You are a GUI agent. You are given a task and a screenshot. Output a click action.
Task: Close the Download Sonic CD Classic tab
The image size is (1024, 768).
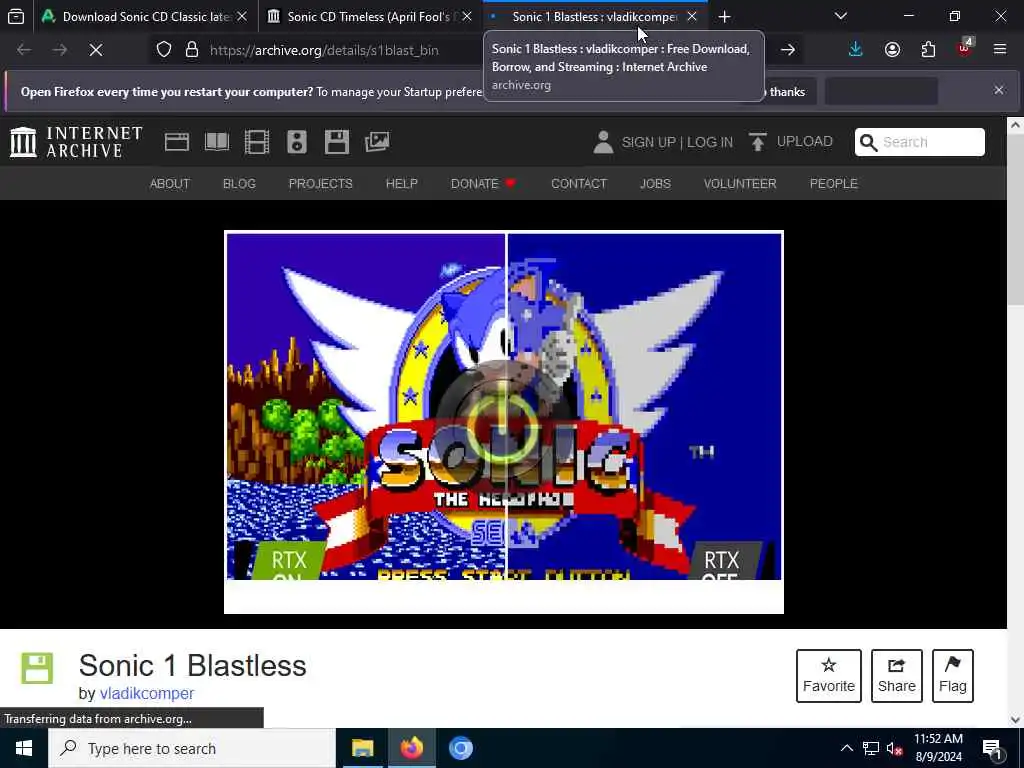coord(242,17)
